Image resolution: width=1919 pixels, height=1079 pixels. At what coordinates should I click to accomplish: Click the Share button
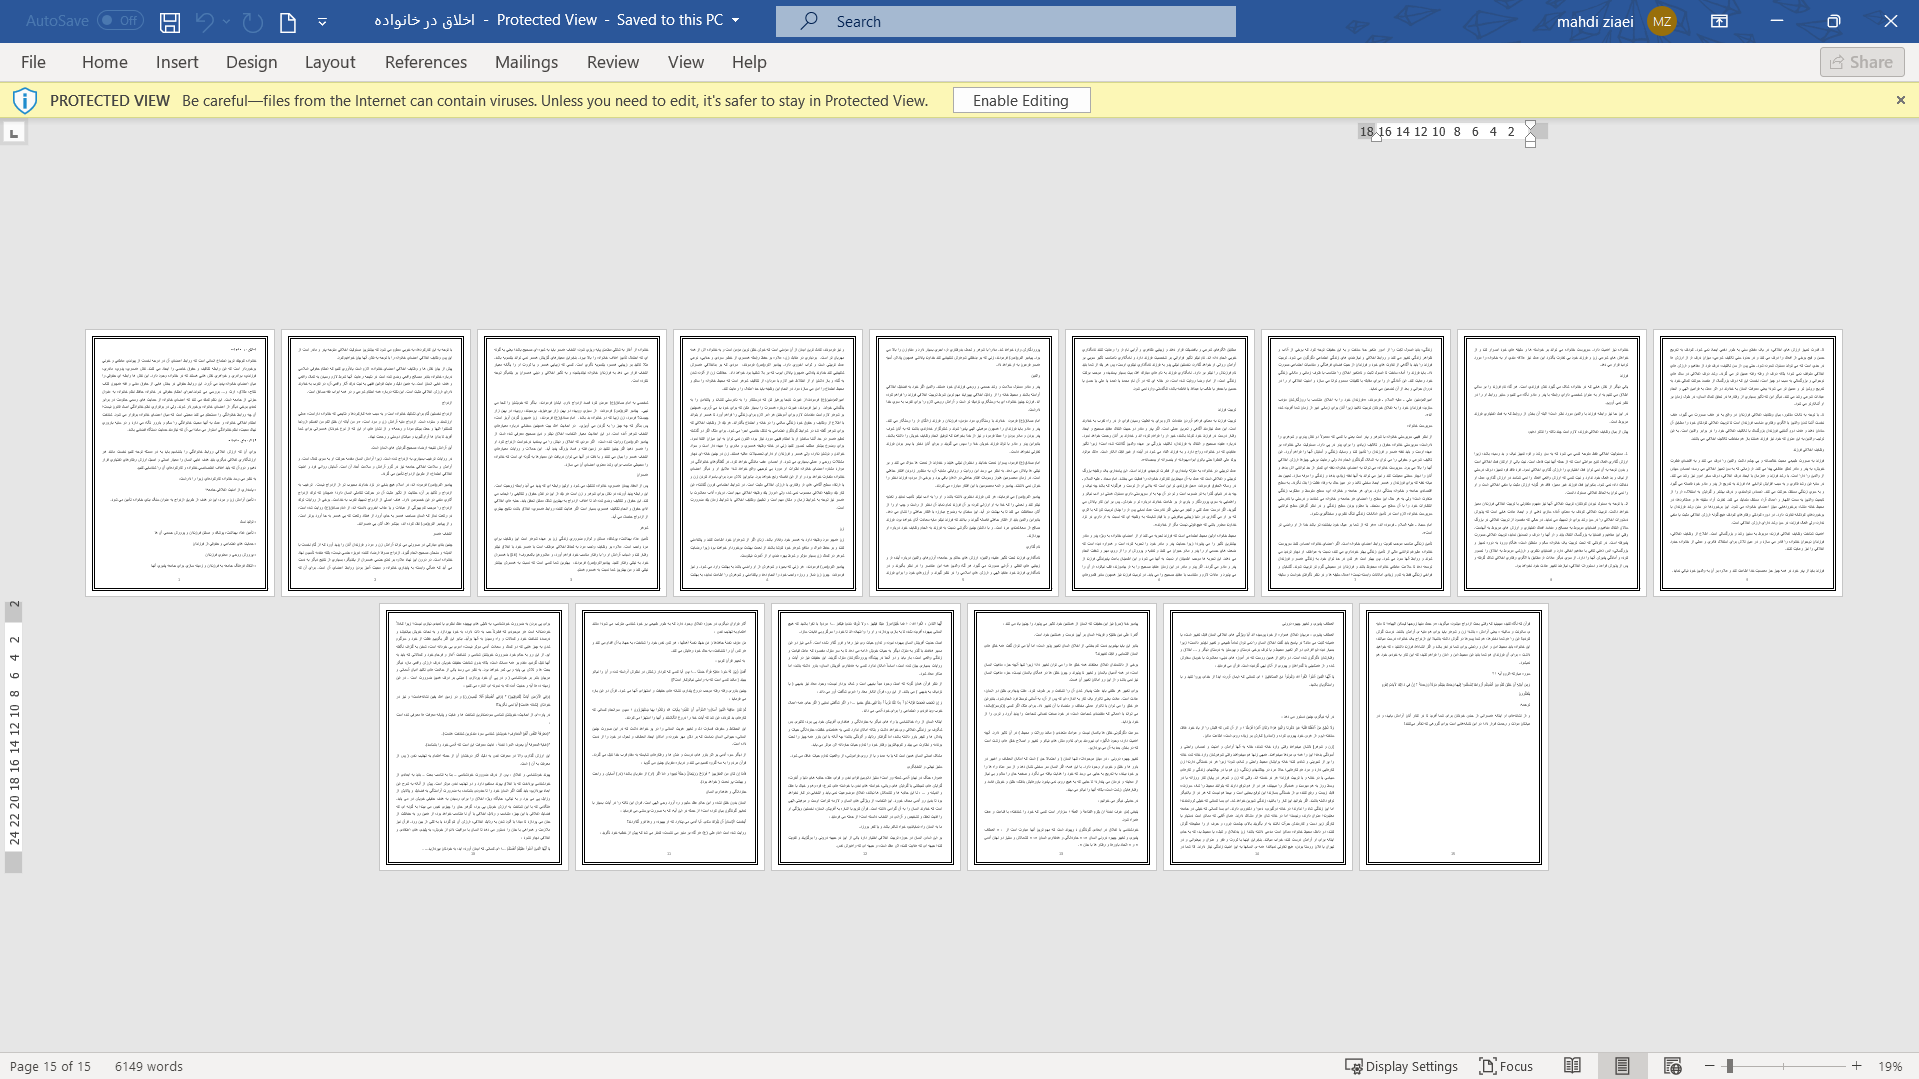tap(1861, 62)
